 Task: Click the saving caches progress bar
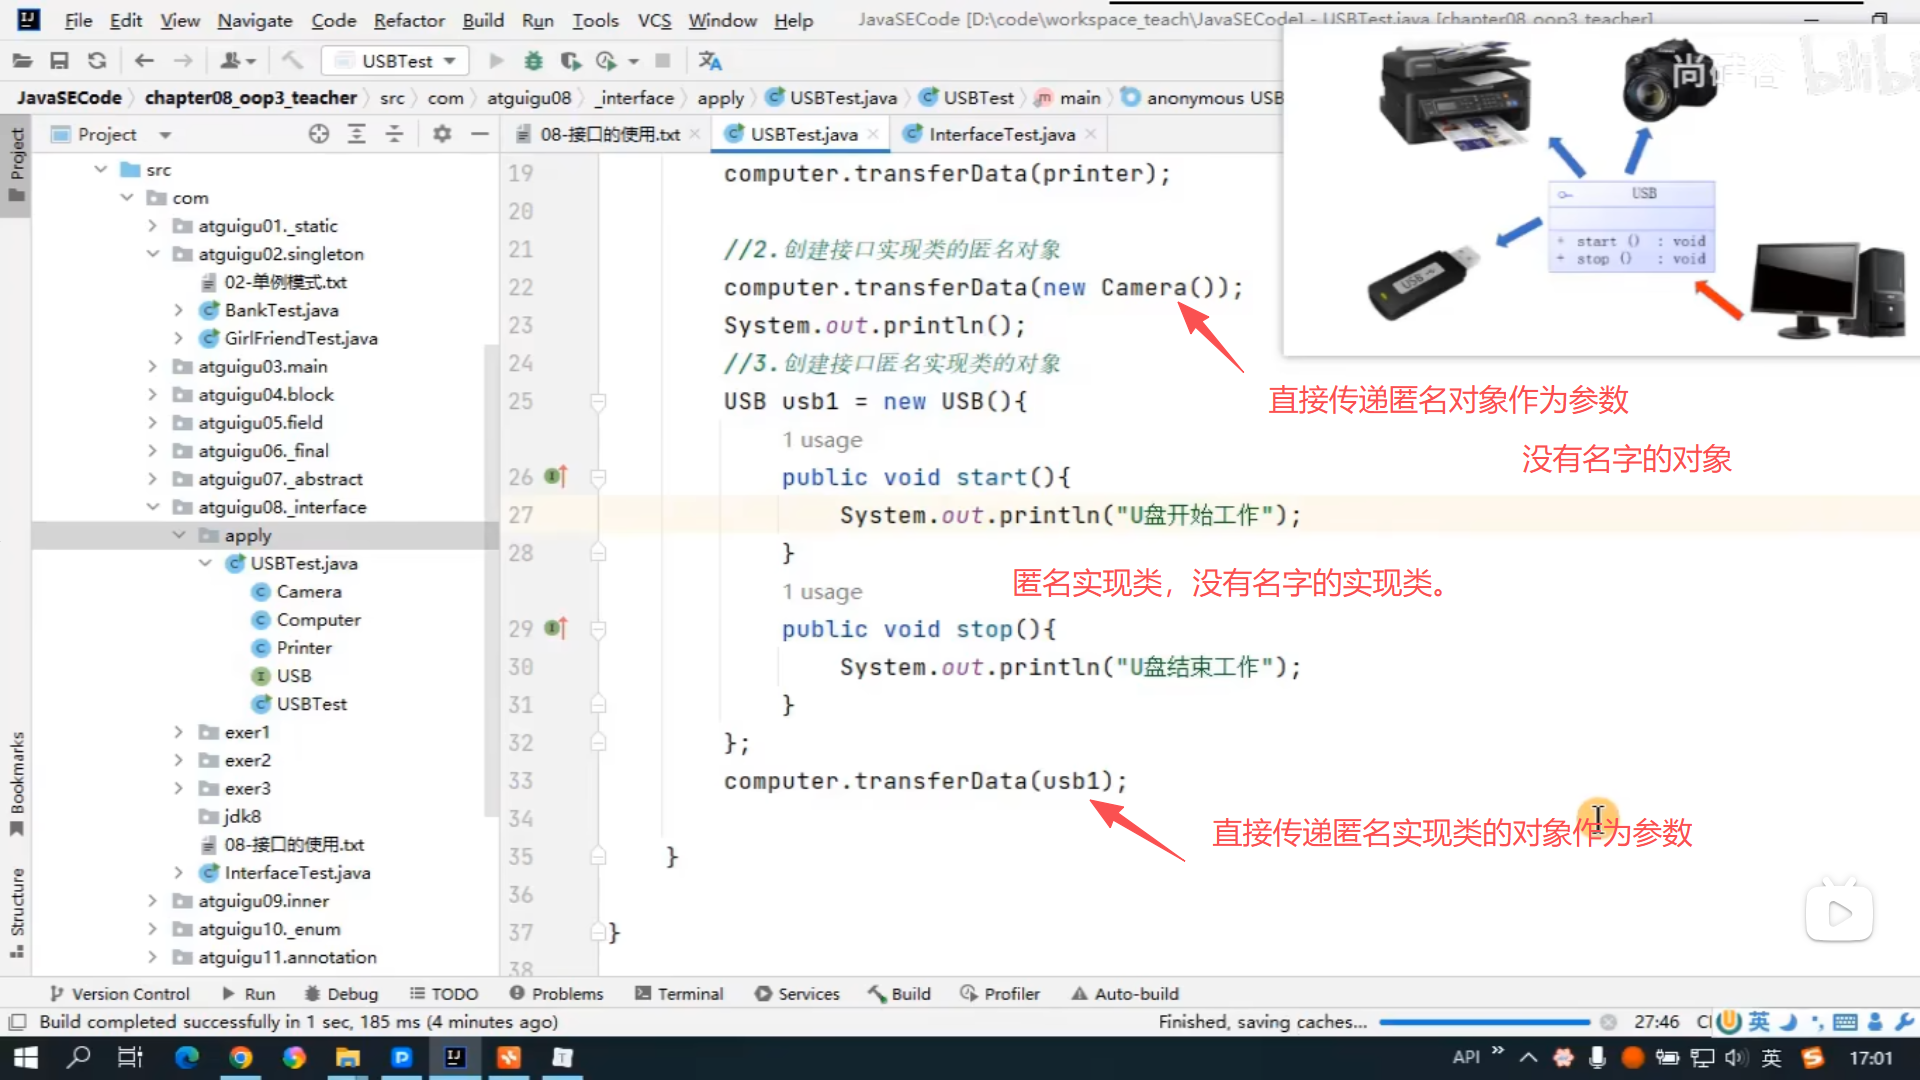click(x=1484, y=1022)
